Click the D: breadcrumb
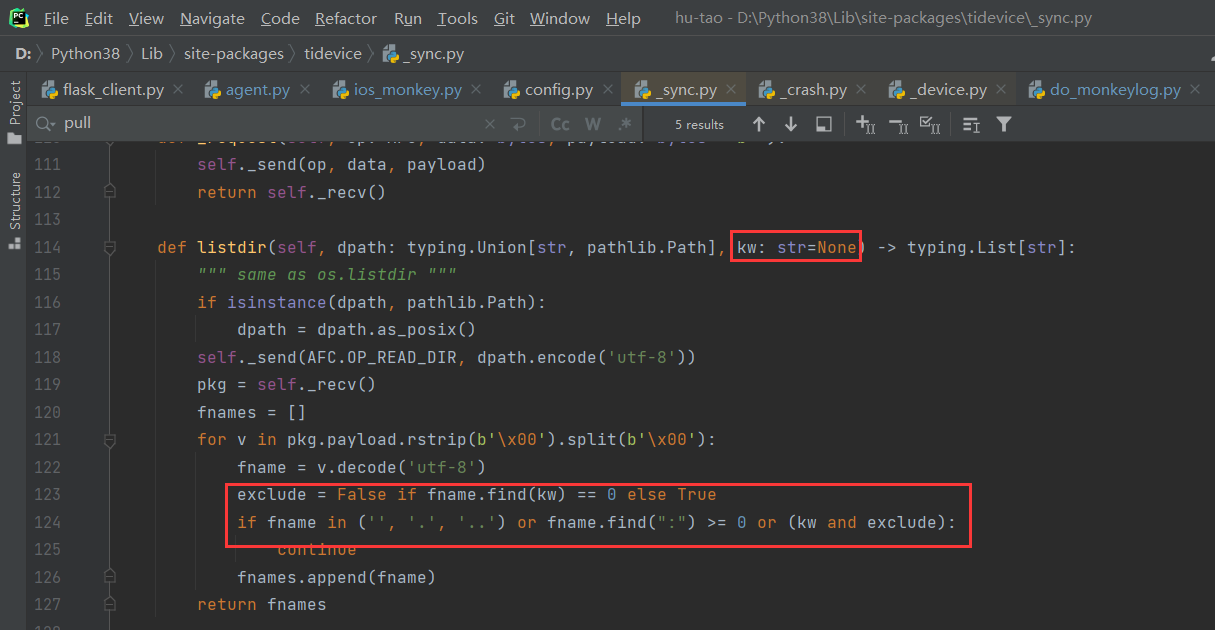This screenshot has width=1215, height=630. (x=23, y=53)
